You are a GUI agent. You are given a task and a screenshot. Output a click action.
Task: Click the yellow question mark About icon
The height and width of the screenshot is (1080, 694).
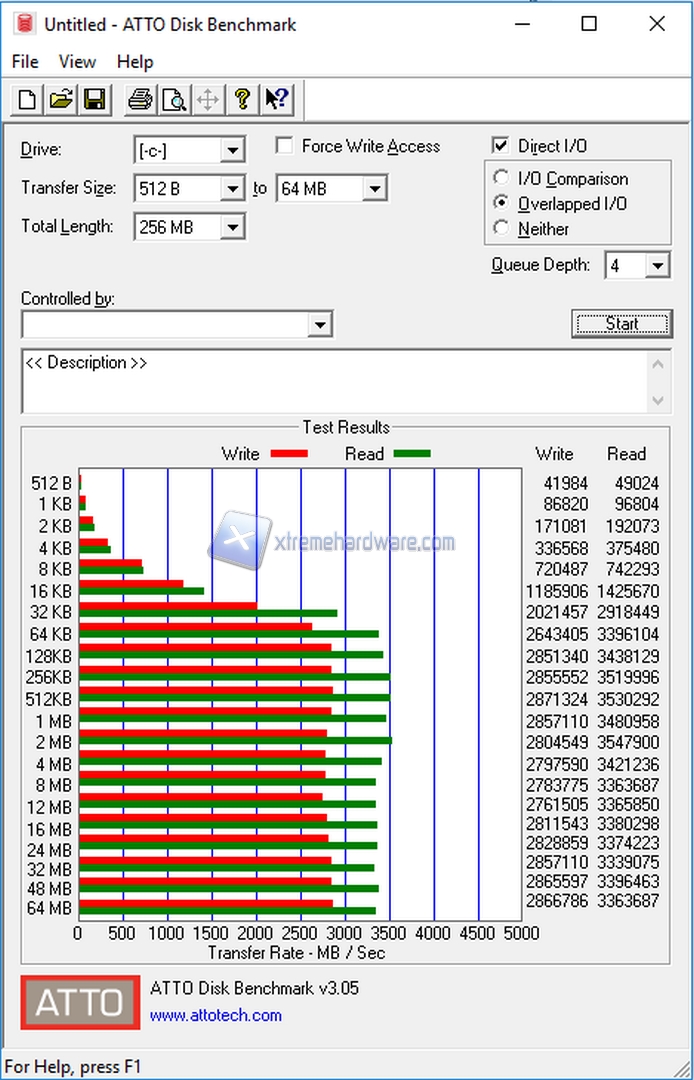pyautogui.click(x=241, y=99)
